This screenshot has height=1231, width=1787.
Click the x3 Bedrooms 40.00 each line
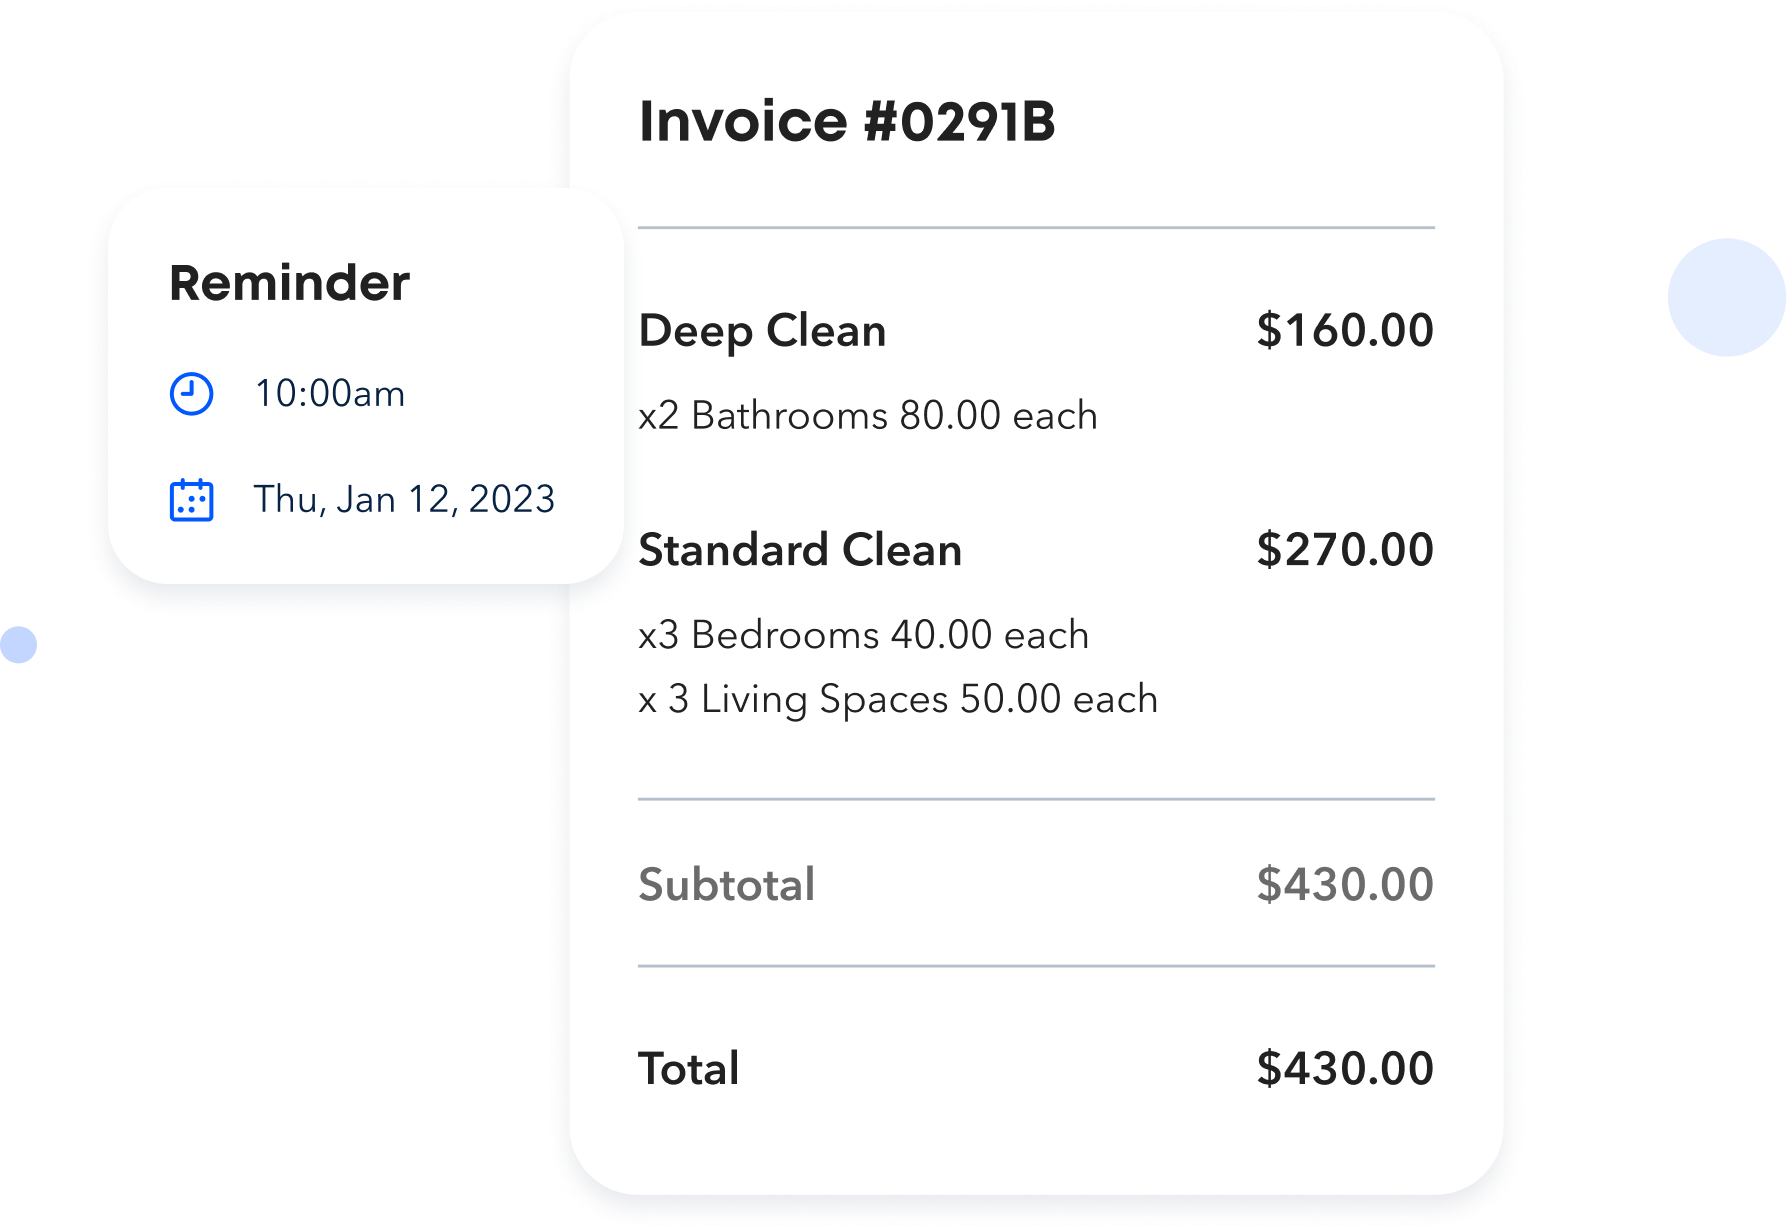point(863,635)
